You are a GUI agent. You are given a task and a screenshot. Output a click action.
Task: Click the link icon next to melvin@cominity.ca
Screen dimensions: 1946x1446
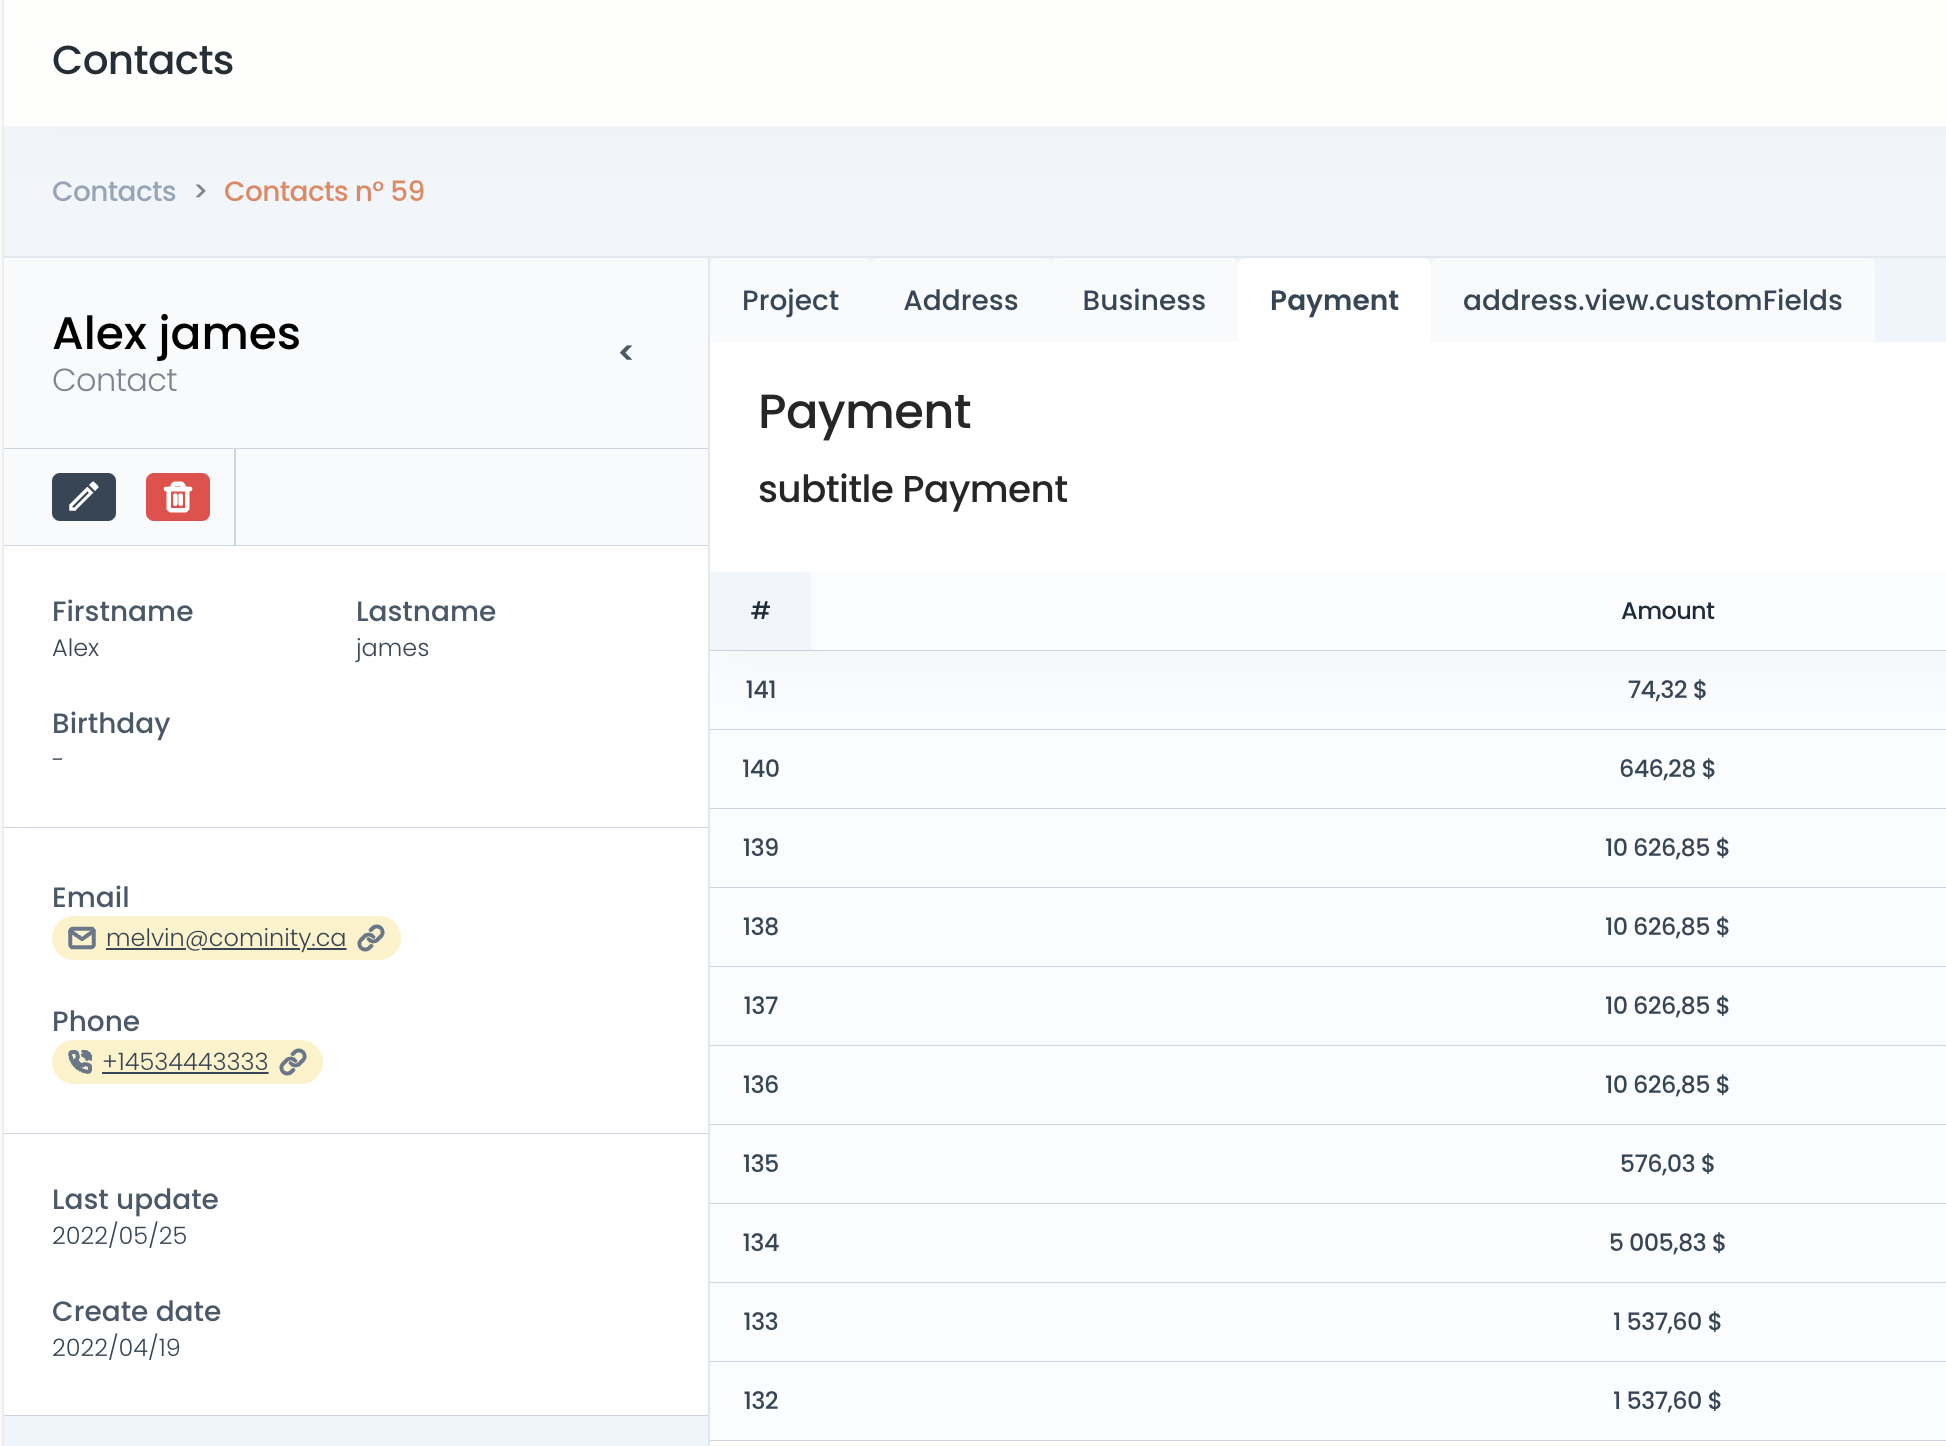point(371,938)
